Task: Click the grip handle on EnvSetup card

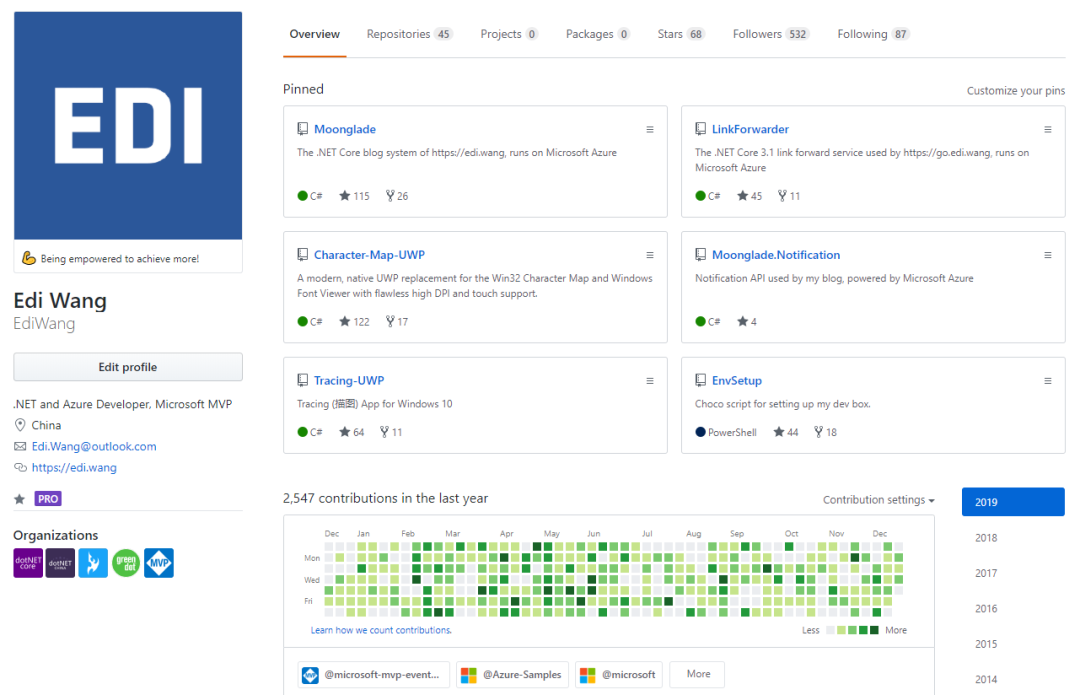Action: coord(1048,381)
